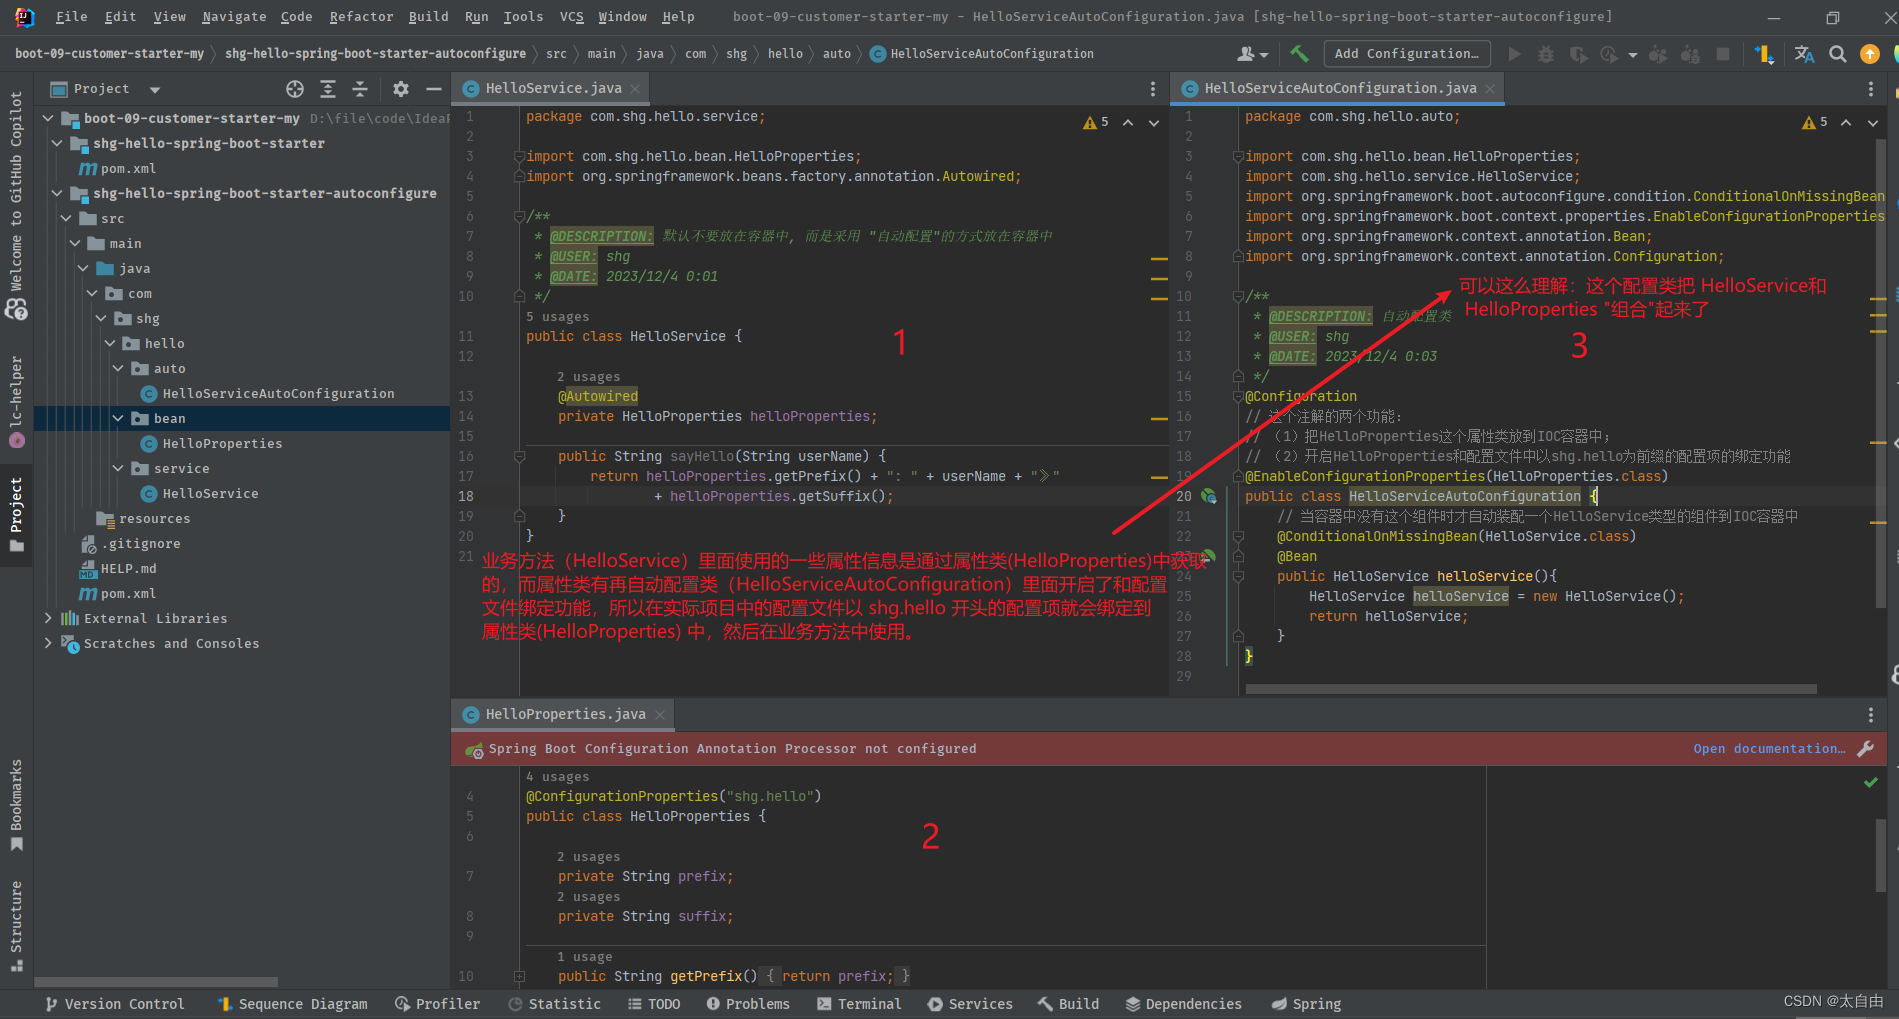Screen dimensions: 1899x1019
Task: Click the Search Everywhere magnifier icon
Action: 1838,54
